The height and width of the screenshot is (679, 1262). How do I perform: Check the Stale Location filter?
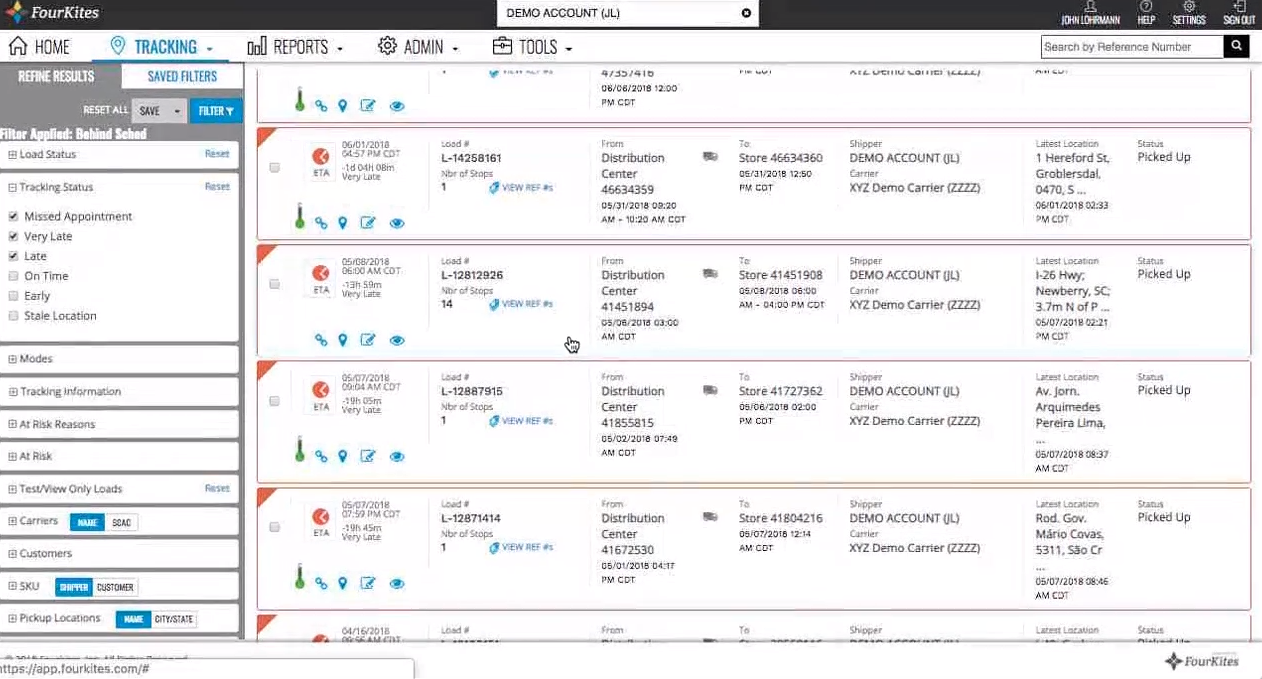[x=13, y=316]
